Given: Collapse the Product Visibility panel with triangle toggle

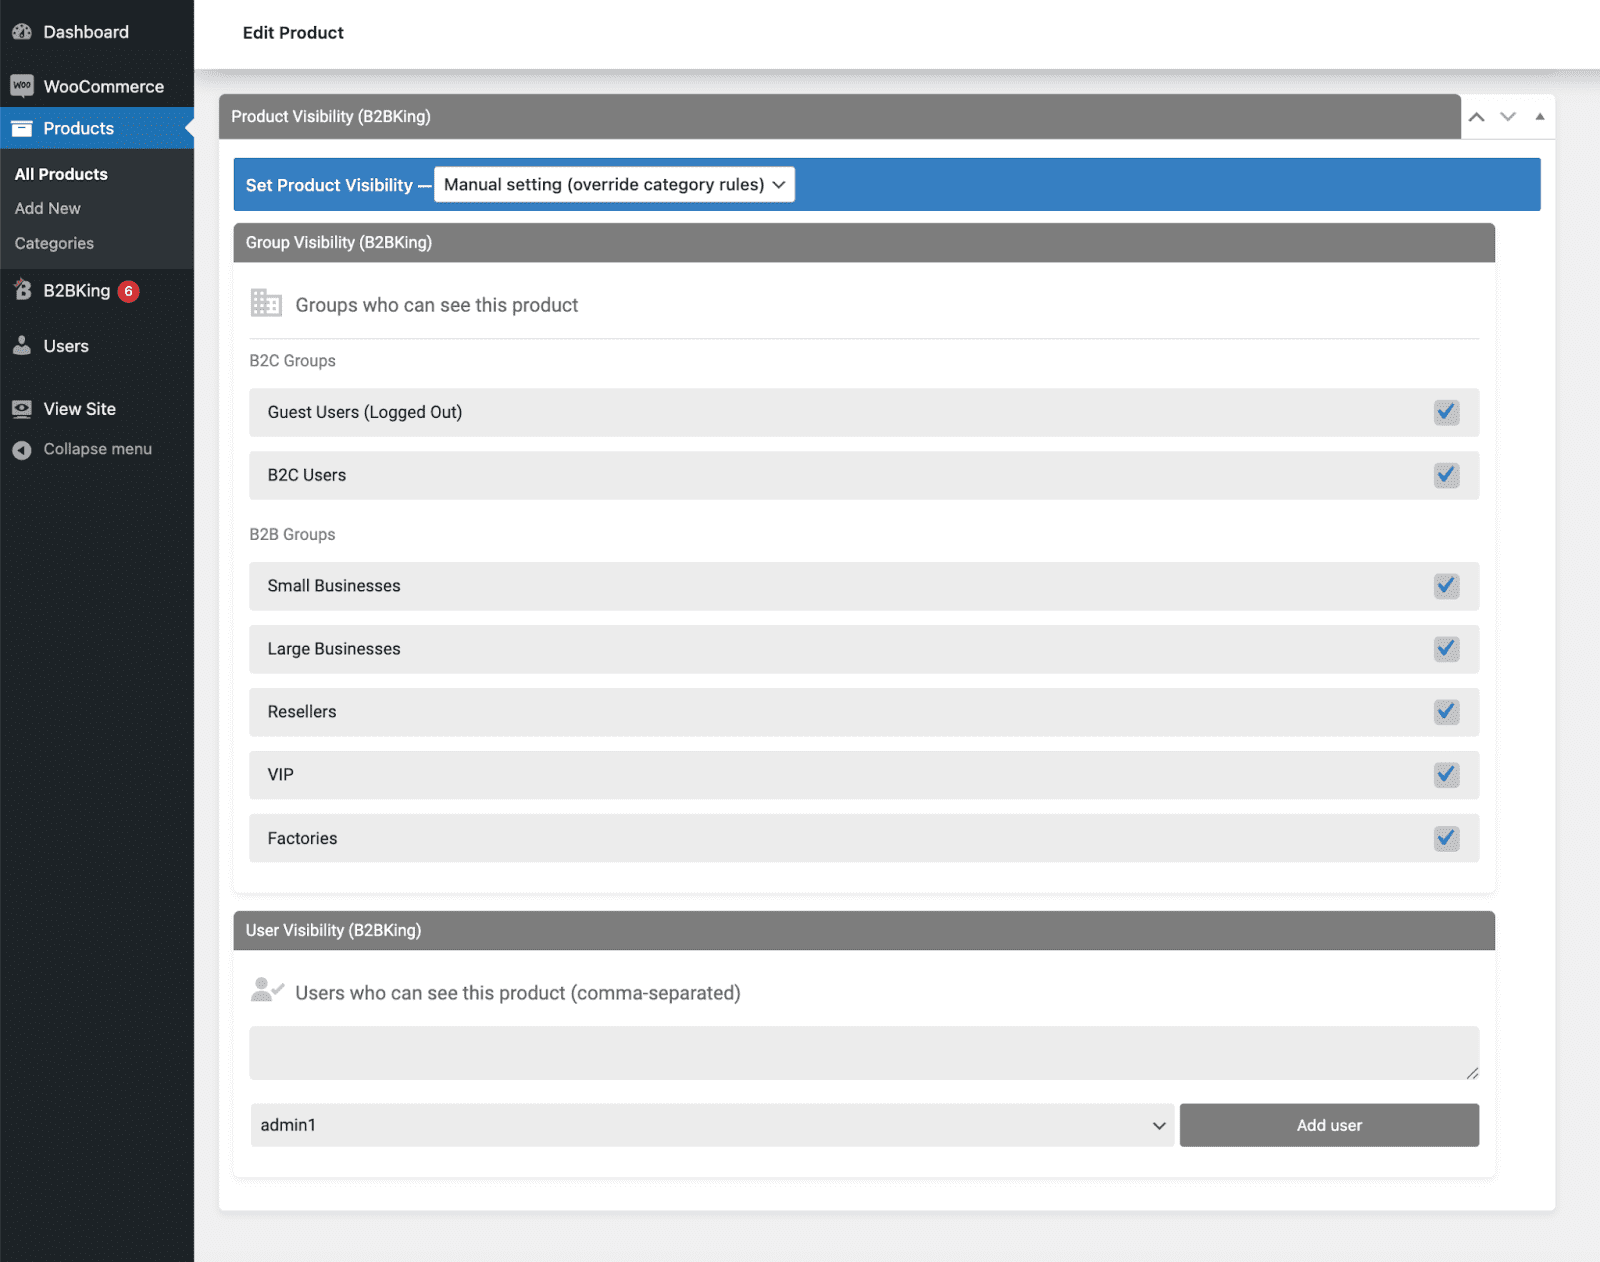Looking at the screenshot, I should [x=1540, y=117].
